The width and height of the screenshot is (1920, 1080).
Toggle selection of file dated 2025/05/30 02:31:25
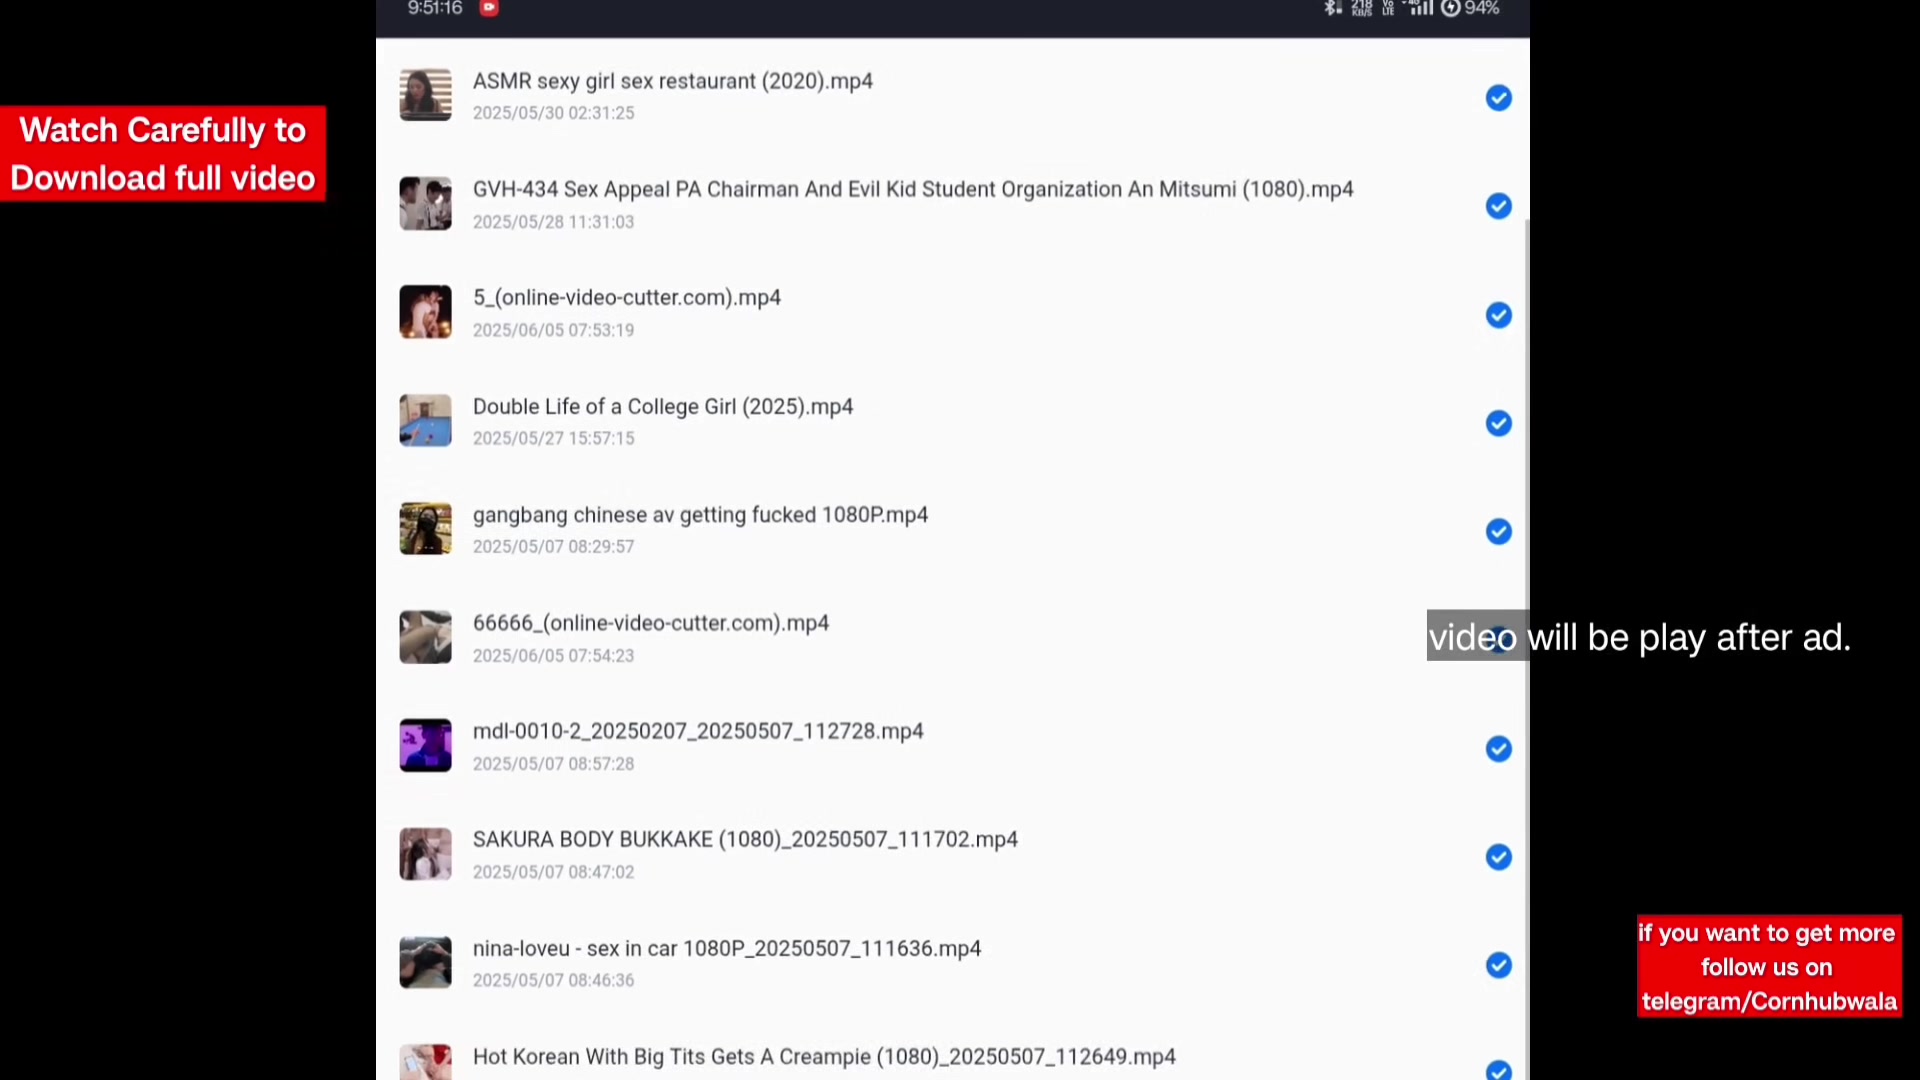[x=1498, y=98]
